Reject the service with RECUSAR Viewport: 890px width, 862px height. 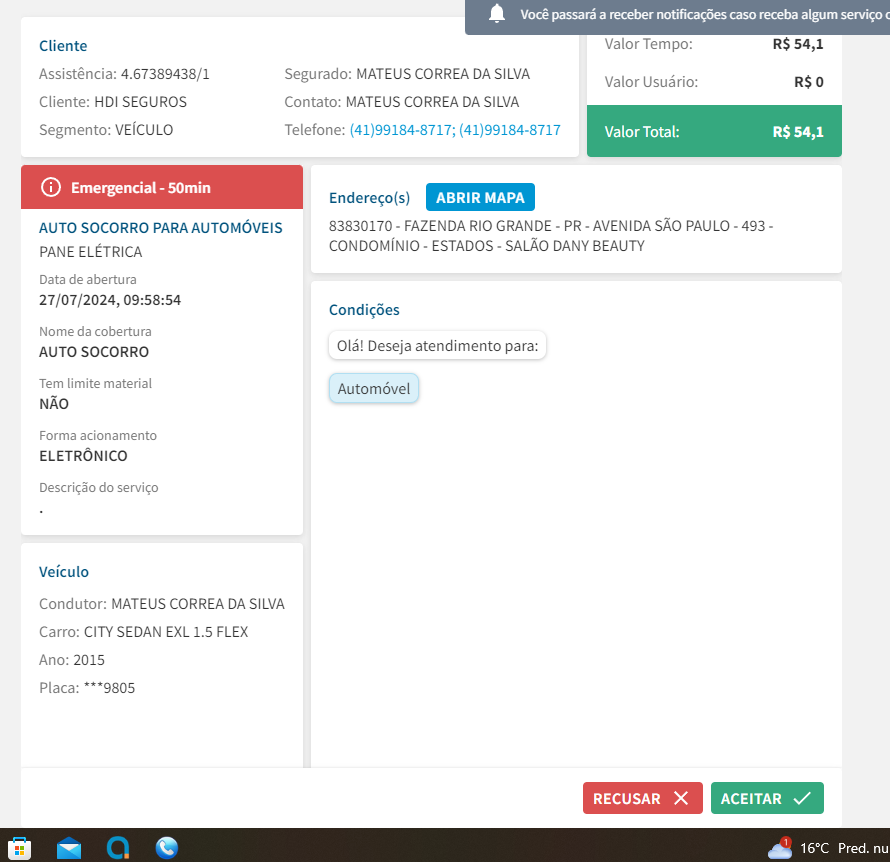[x=643, y=798]
